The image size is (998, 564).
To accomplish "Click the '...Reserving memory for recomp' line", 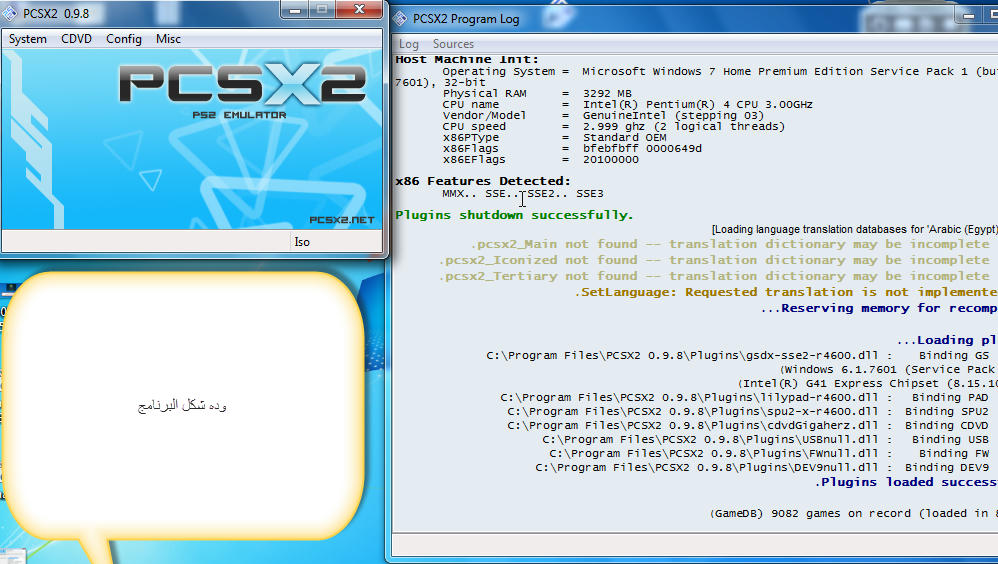I will click(879, 308).
